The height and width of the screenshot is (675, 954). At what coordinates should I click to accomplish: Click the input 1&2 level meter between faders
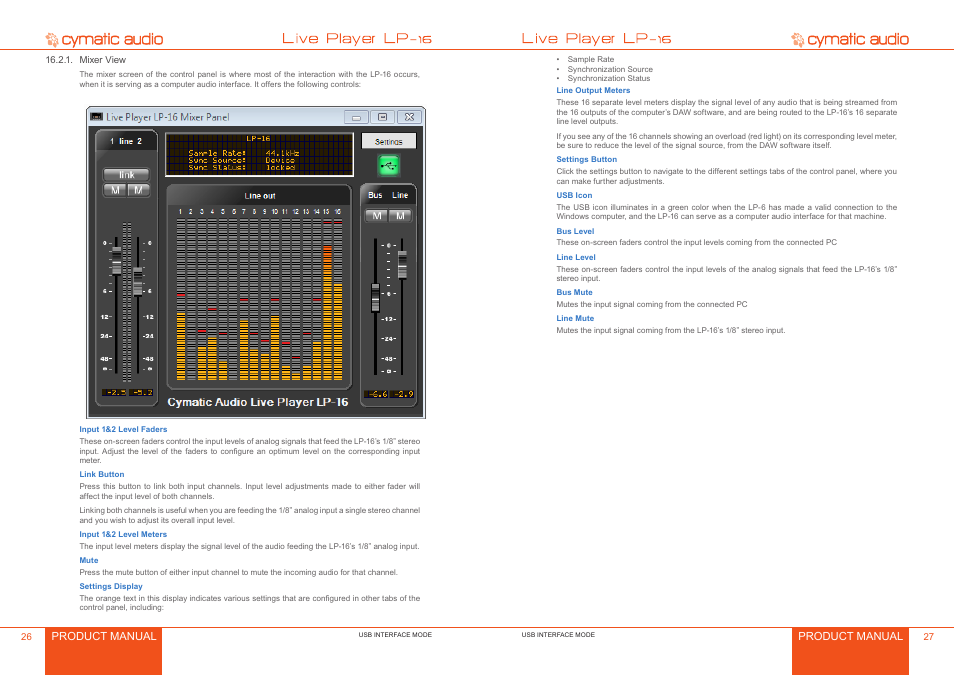click(127, 302)
